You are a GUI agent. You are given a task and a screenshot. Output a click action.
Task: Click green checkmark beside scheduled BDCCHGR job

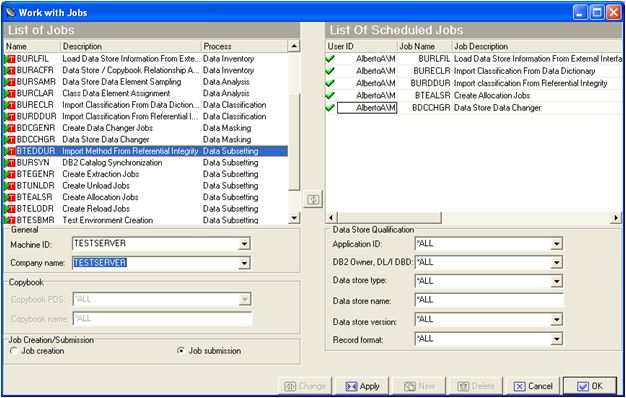point(330,108)
